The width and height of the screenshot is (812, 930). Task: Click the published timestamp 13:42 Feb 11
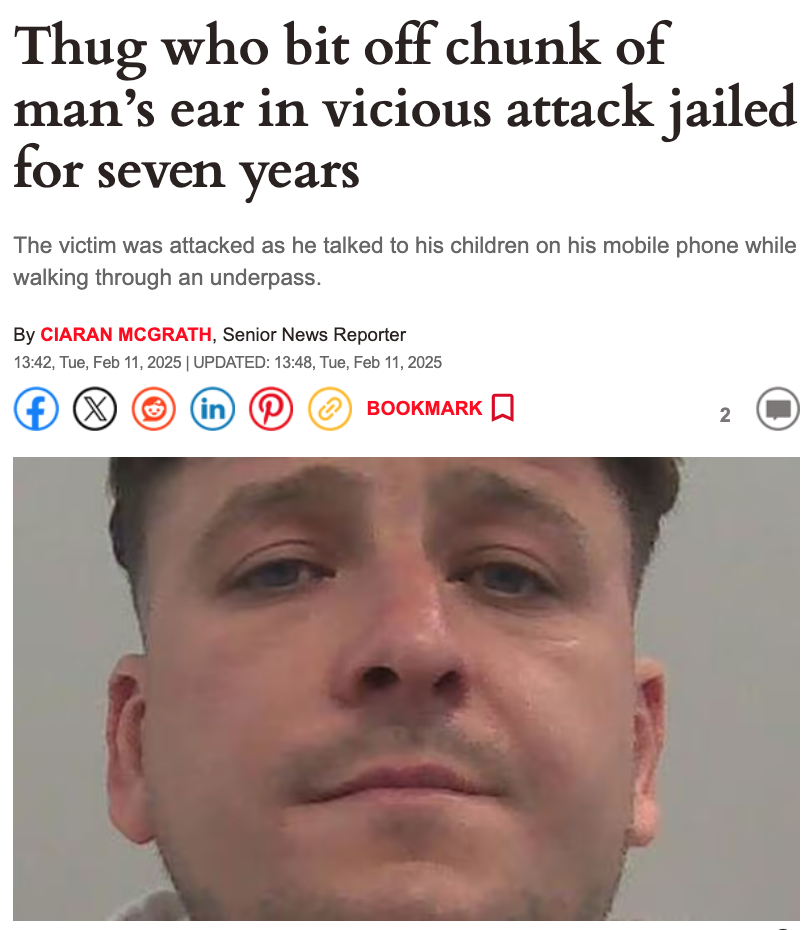coord(97,362)
